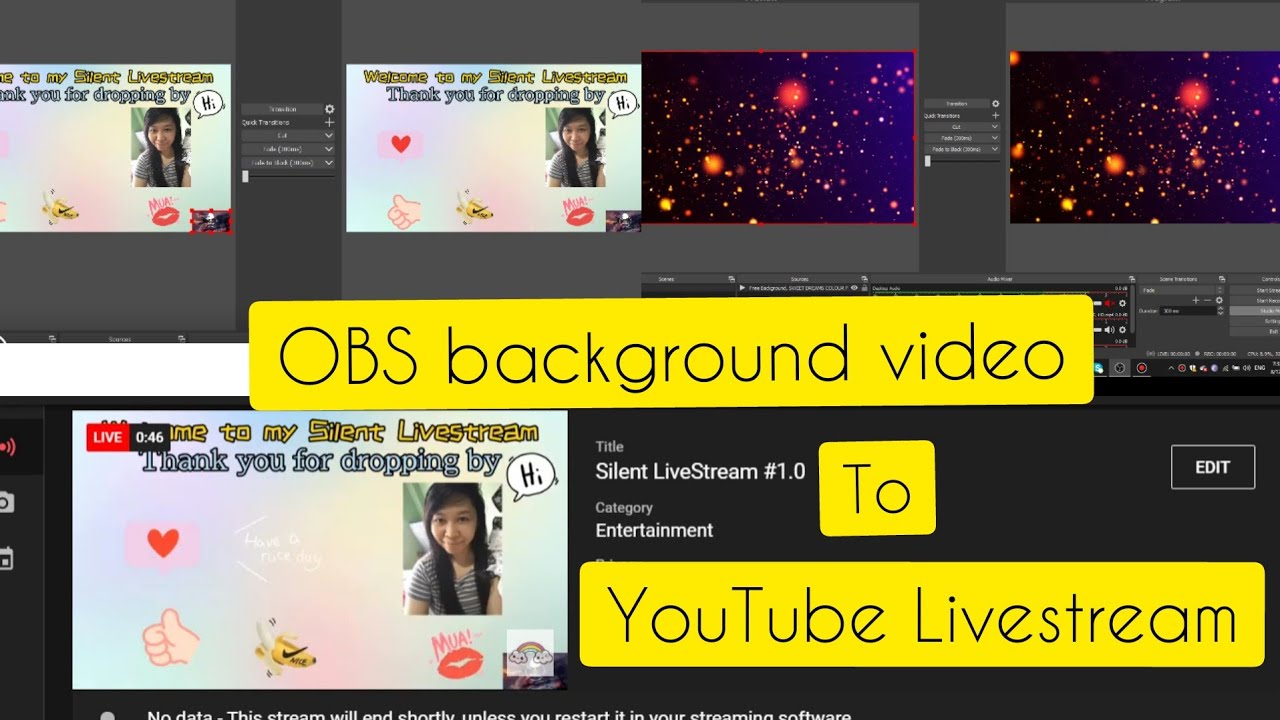Expand Fade (300ms) dropdown, particle-background OBS

[995, 138]
